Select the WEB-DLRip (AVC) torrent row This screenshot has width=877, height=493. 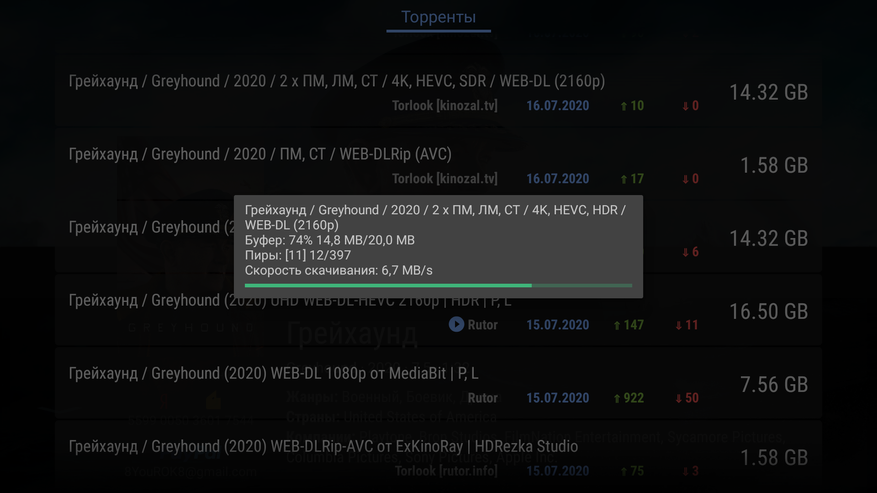coord(438,165)
